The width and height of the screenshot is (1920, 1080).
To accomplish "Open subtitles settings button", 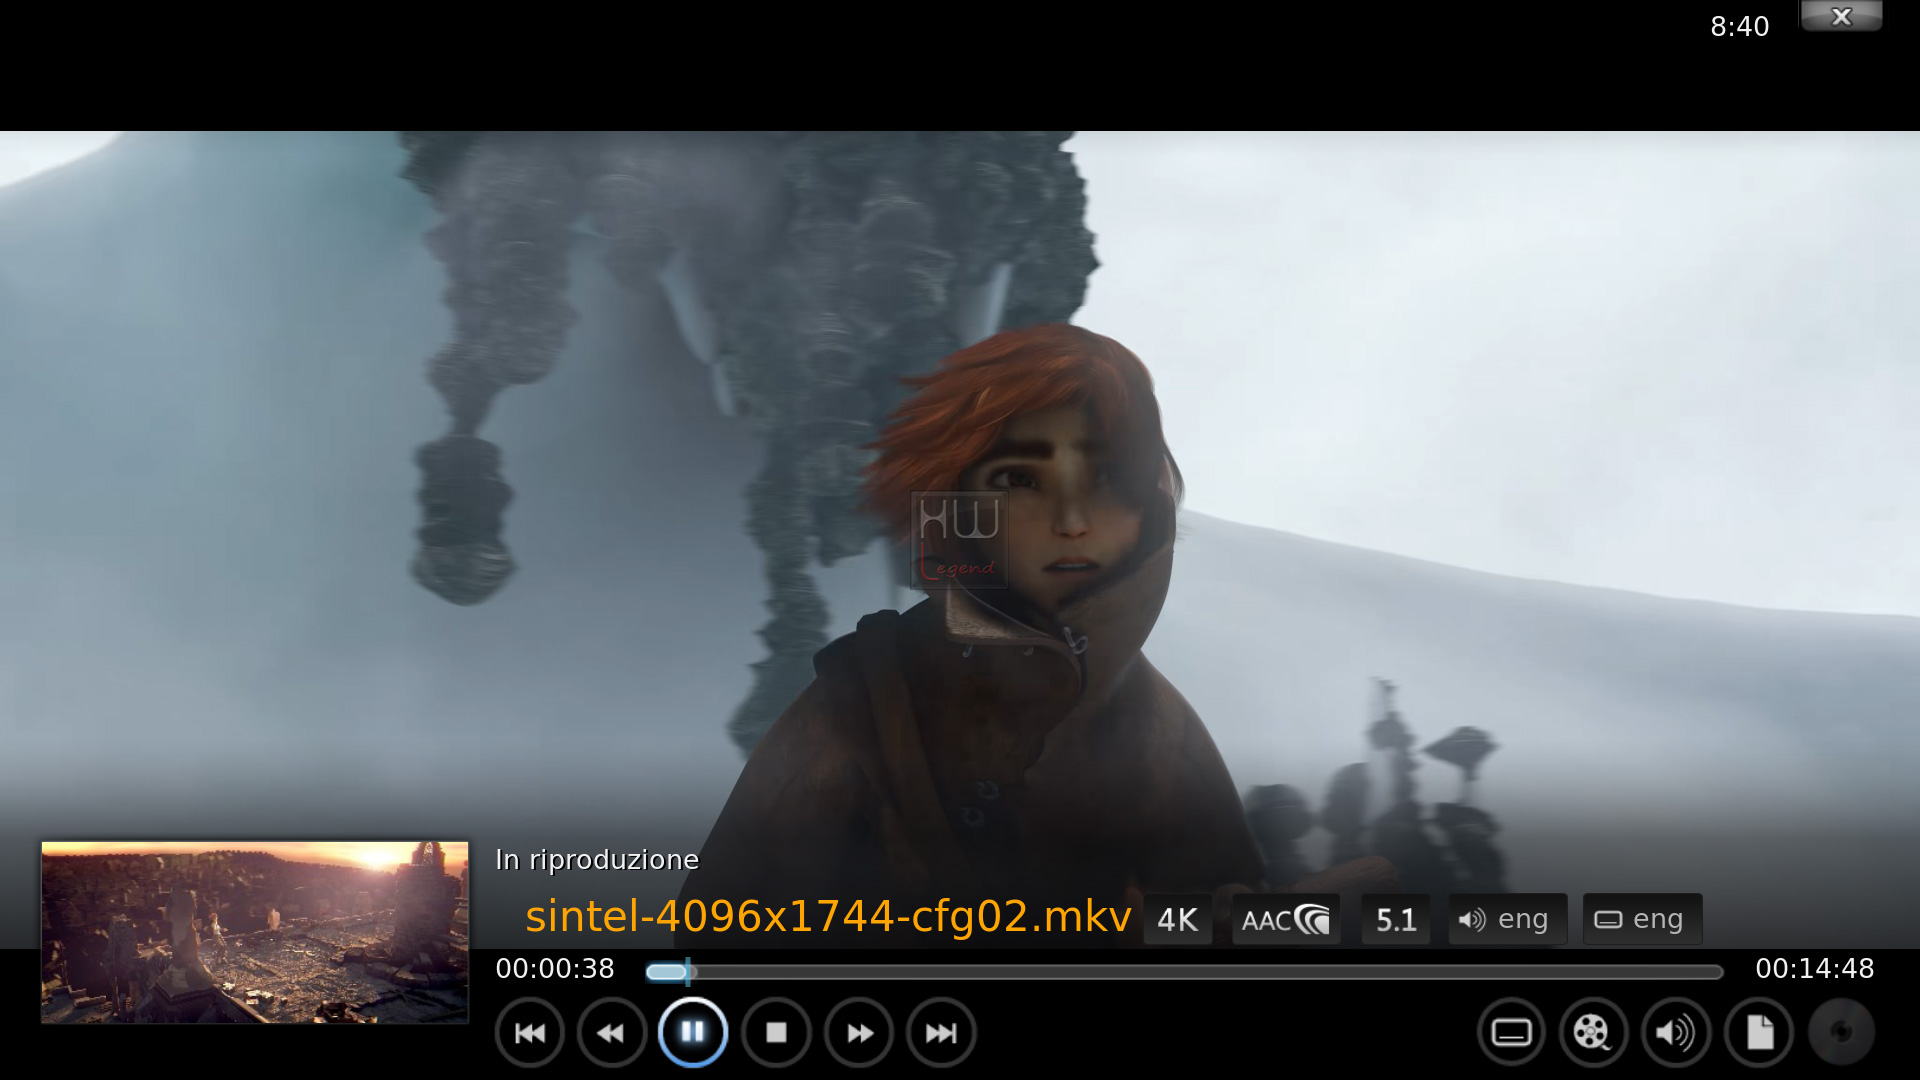I will pos(1511,1033).
